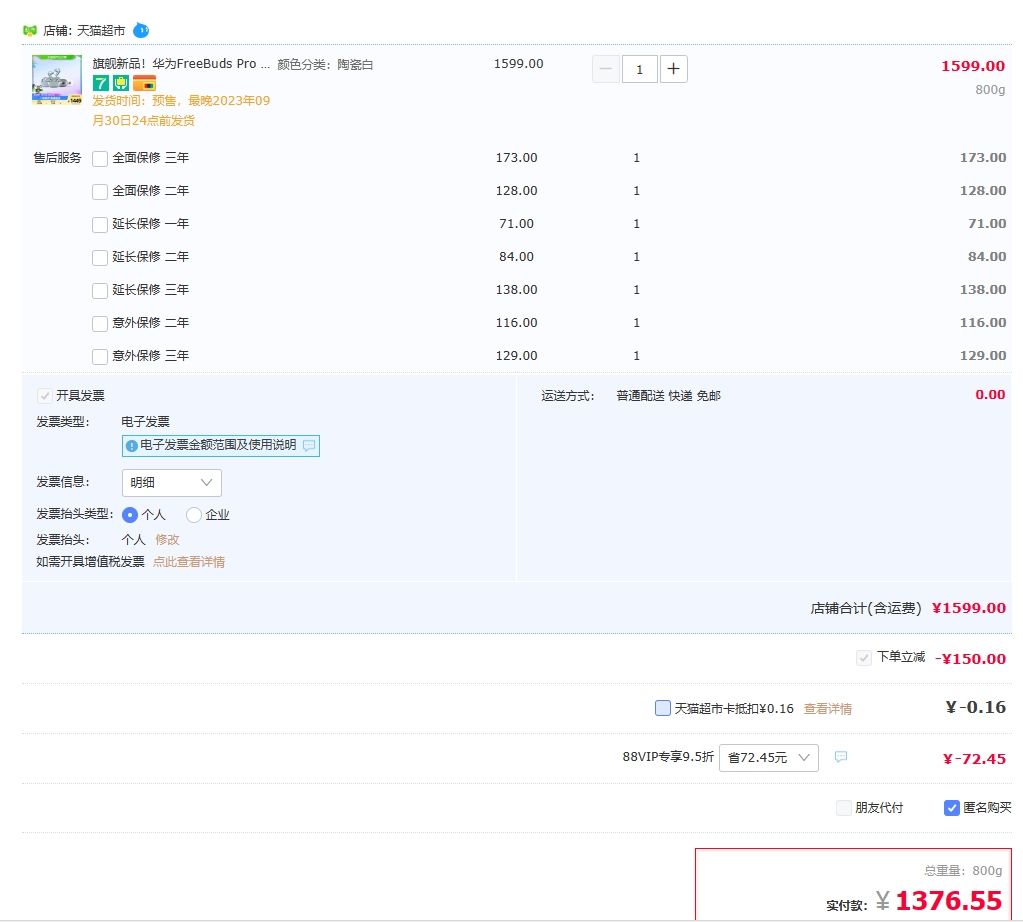Click the 88VIP专享9.5折 label

click(667, 757)
